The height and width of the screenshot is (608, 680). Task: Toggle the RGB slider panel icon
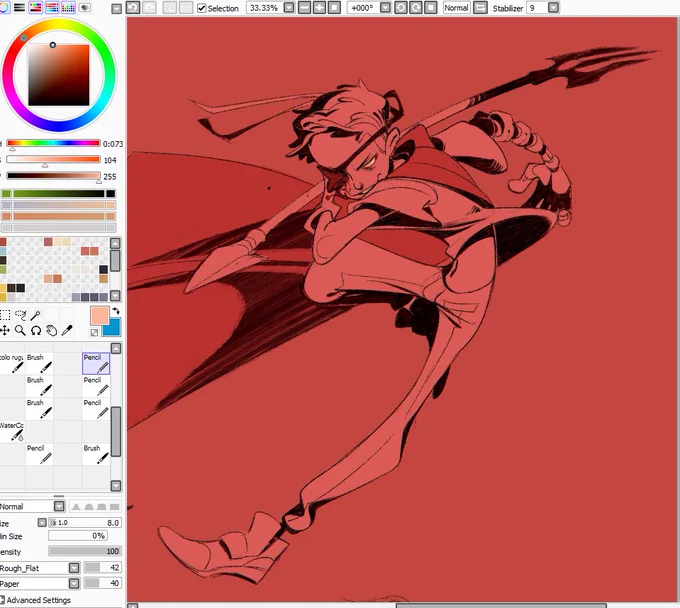20,7
